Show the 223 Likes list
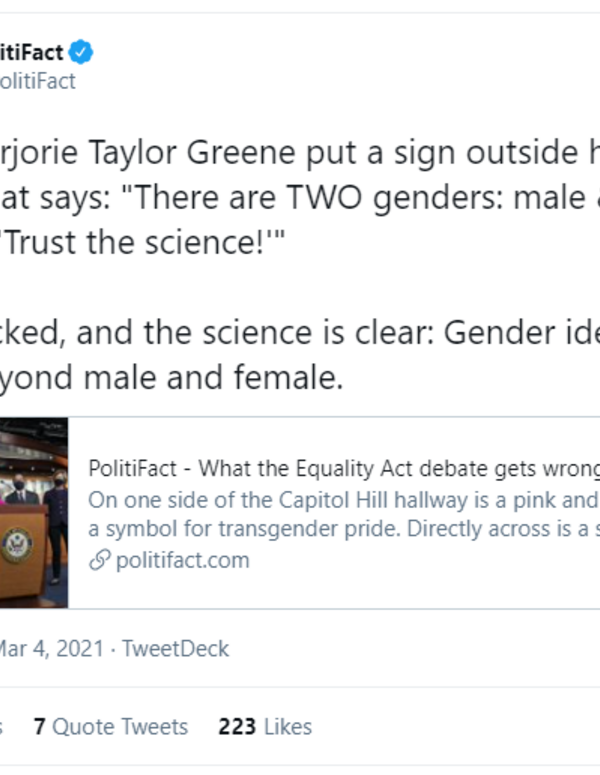 pyautogui.click(x=265, y=727)
